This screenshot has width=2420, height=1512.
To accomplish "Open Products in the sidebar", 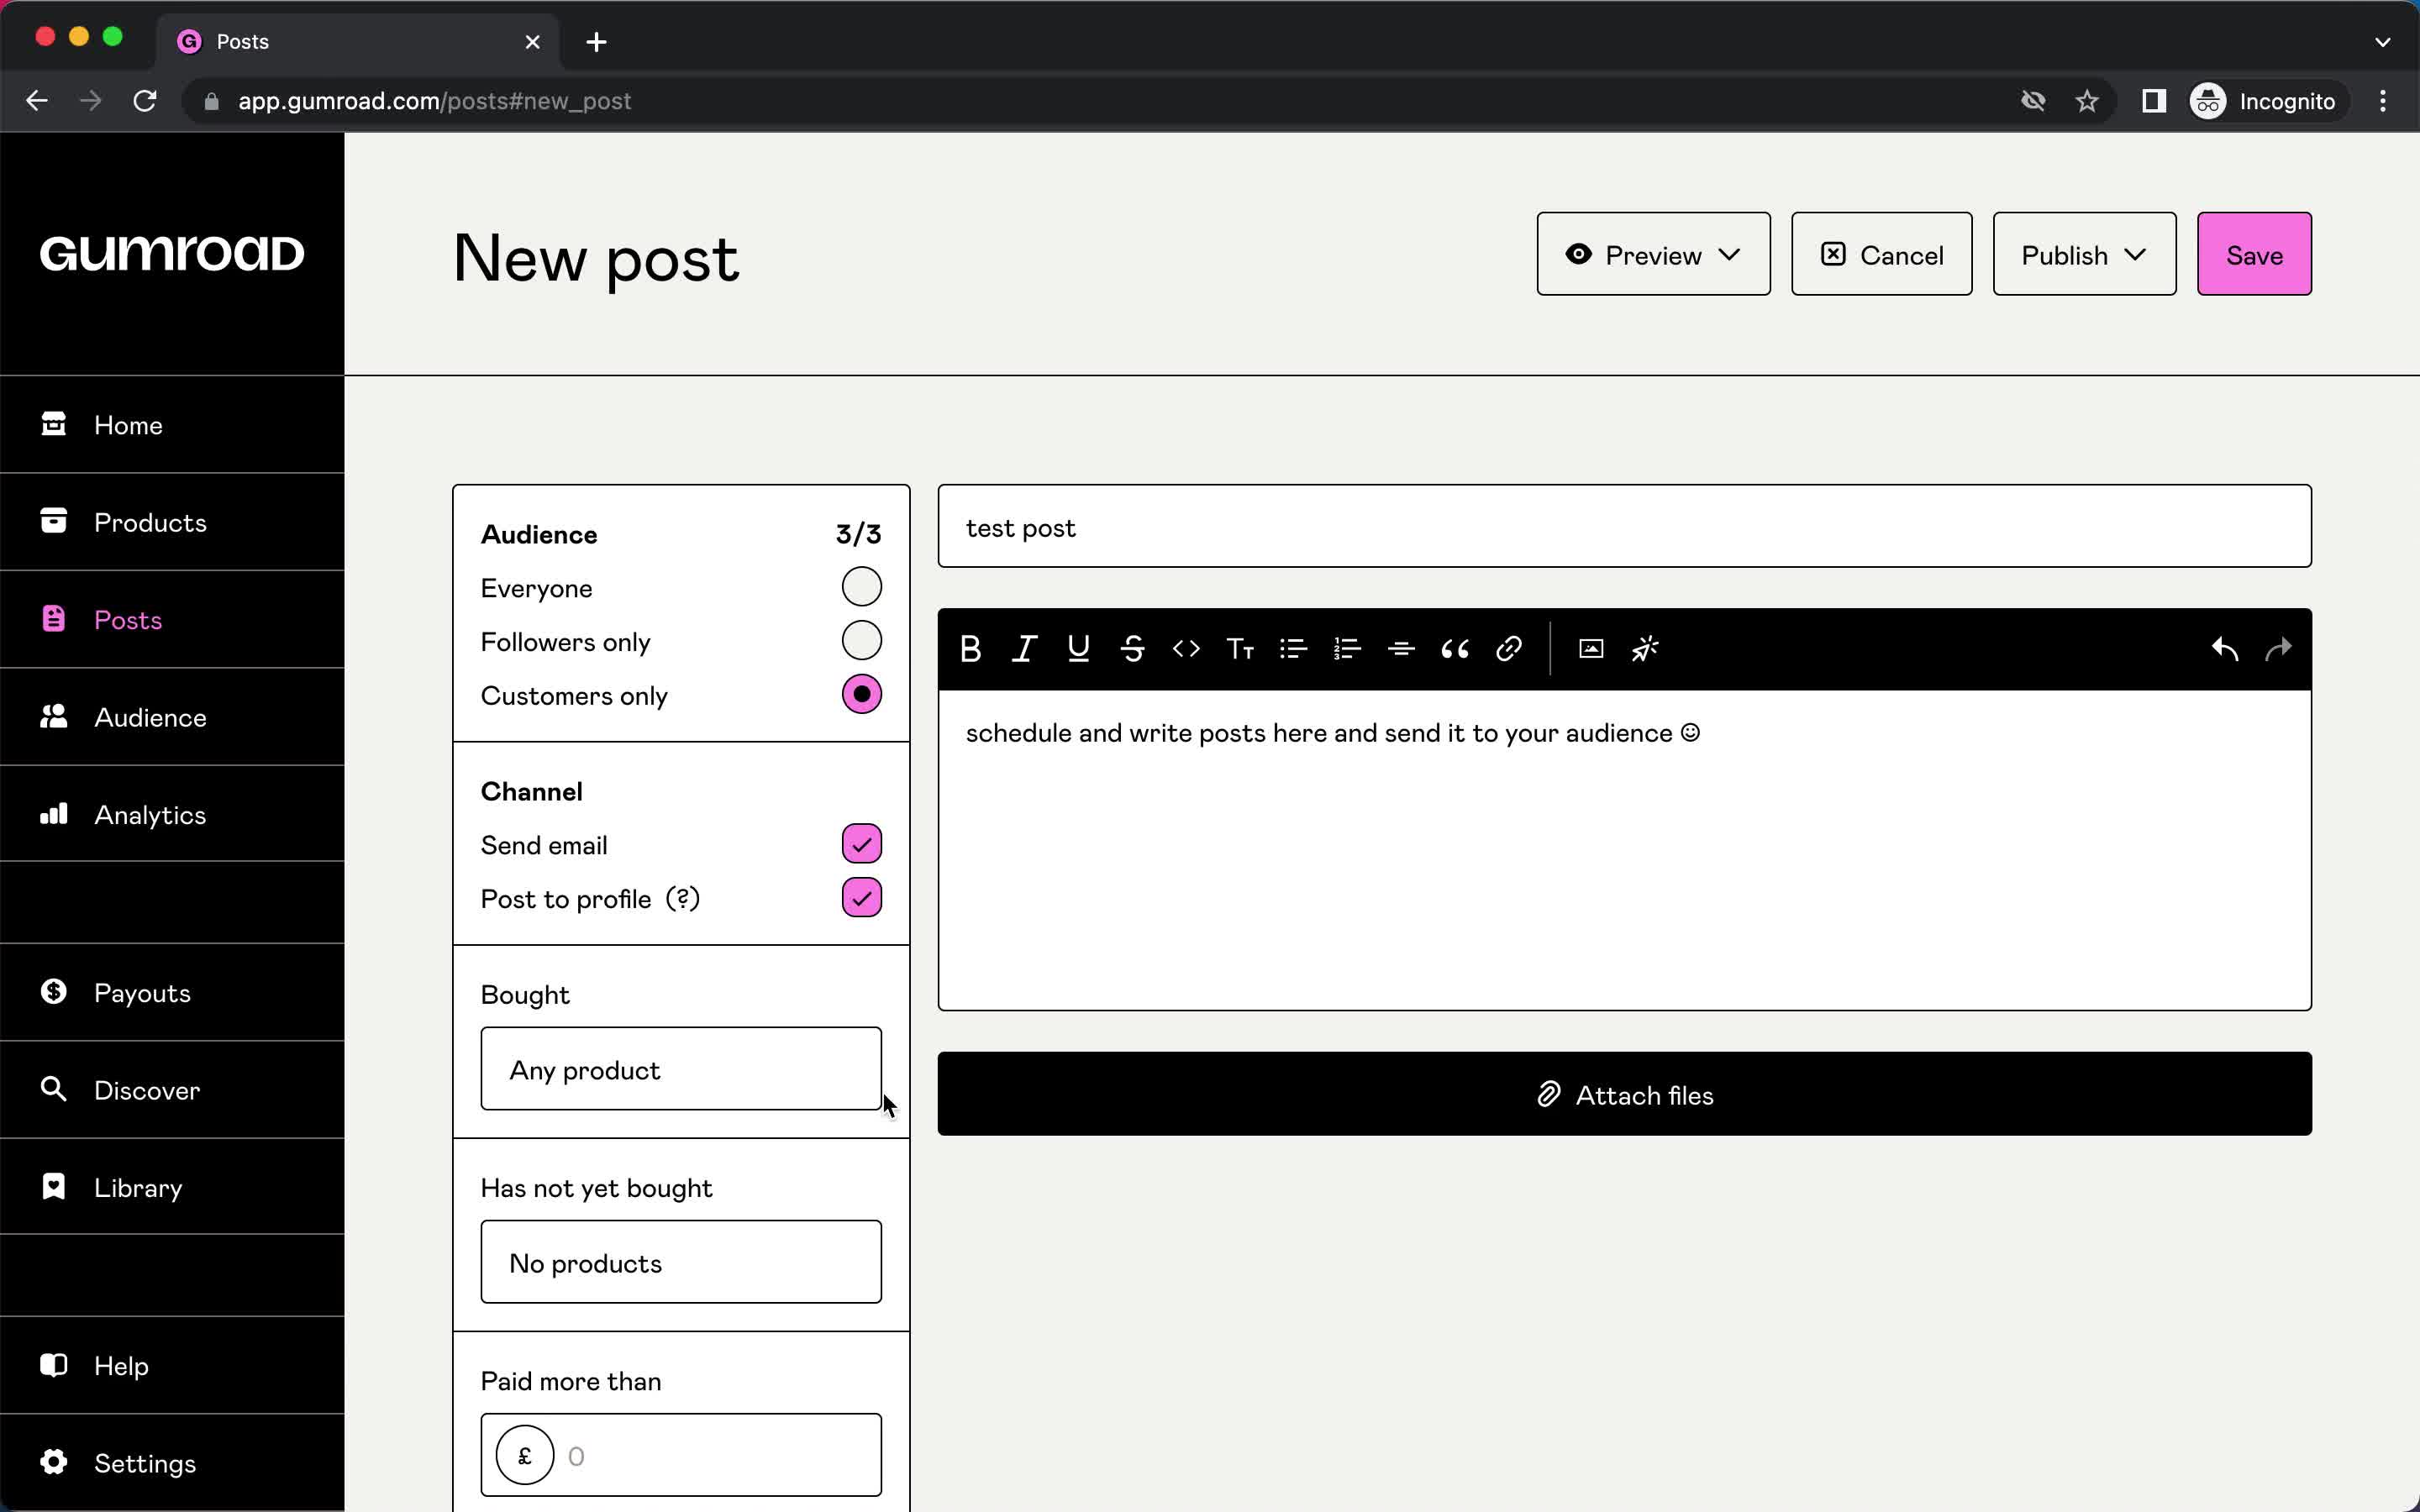I will (172, 522).
